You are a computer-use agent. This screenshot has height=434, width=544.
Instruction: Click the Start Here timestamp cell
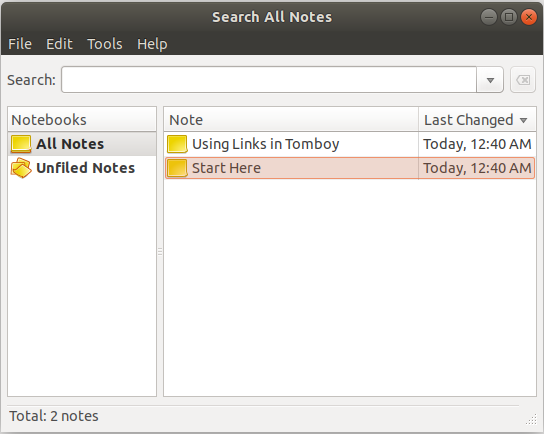(x=477, y=168)
